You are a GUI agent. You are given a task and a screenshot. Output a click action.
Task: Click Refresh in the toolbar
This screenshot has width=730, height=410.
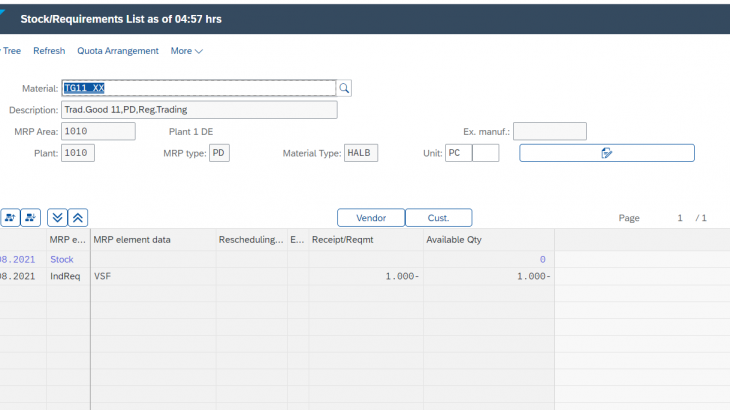[x=49, y=51]
